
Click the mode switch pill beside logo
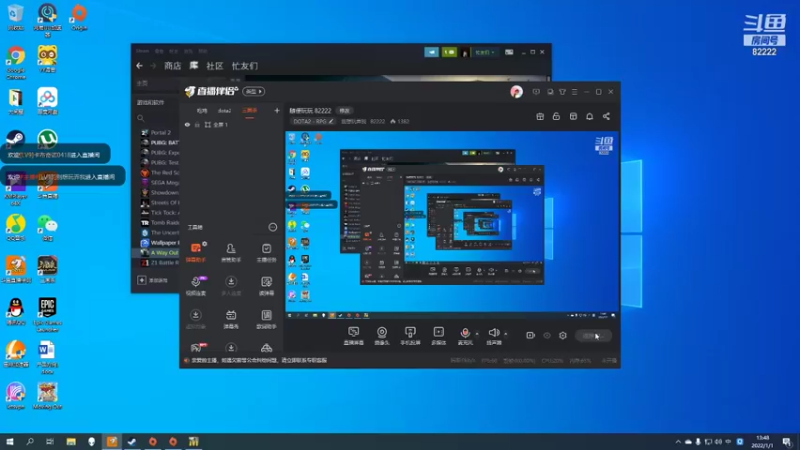(x=254, y=91)
